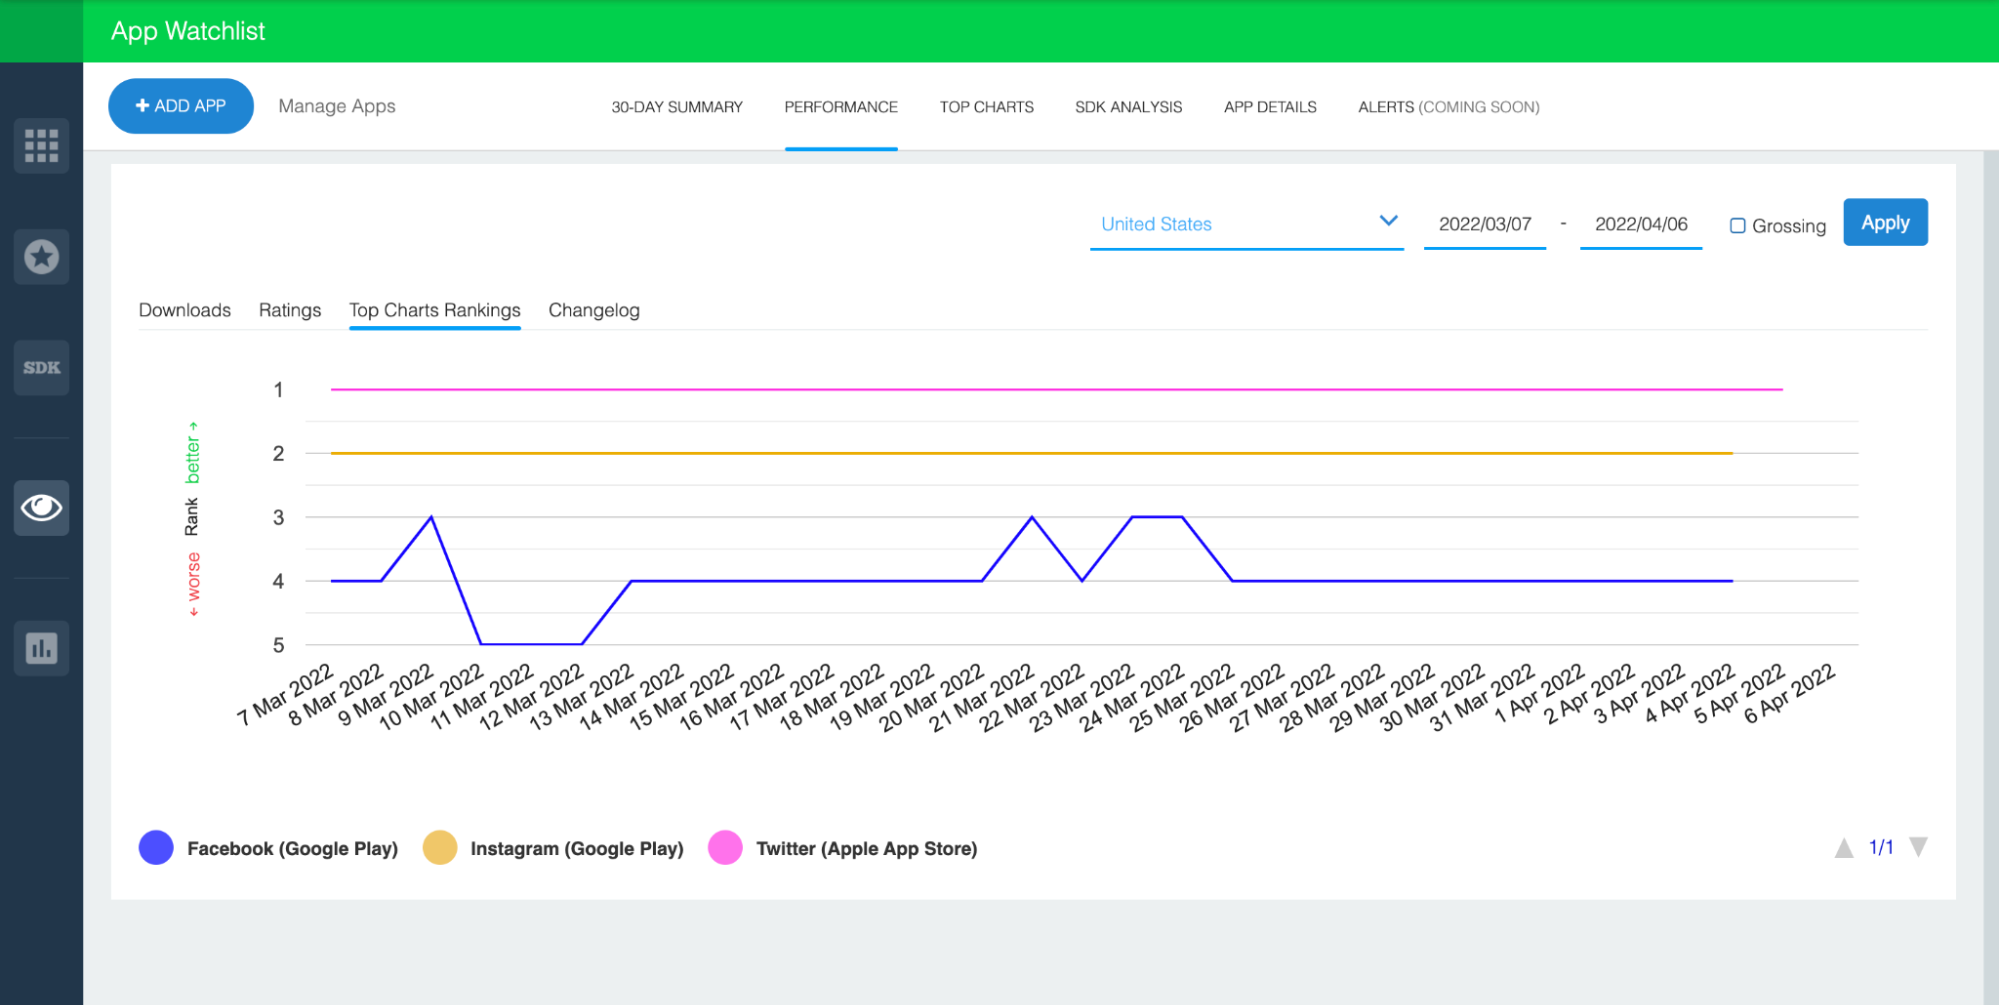Toggle the Grossing checkbox
The width and height of the screenshot is (1999, 1006).
[x=1738, y=226]
